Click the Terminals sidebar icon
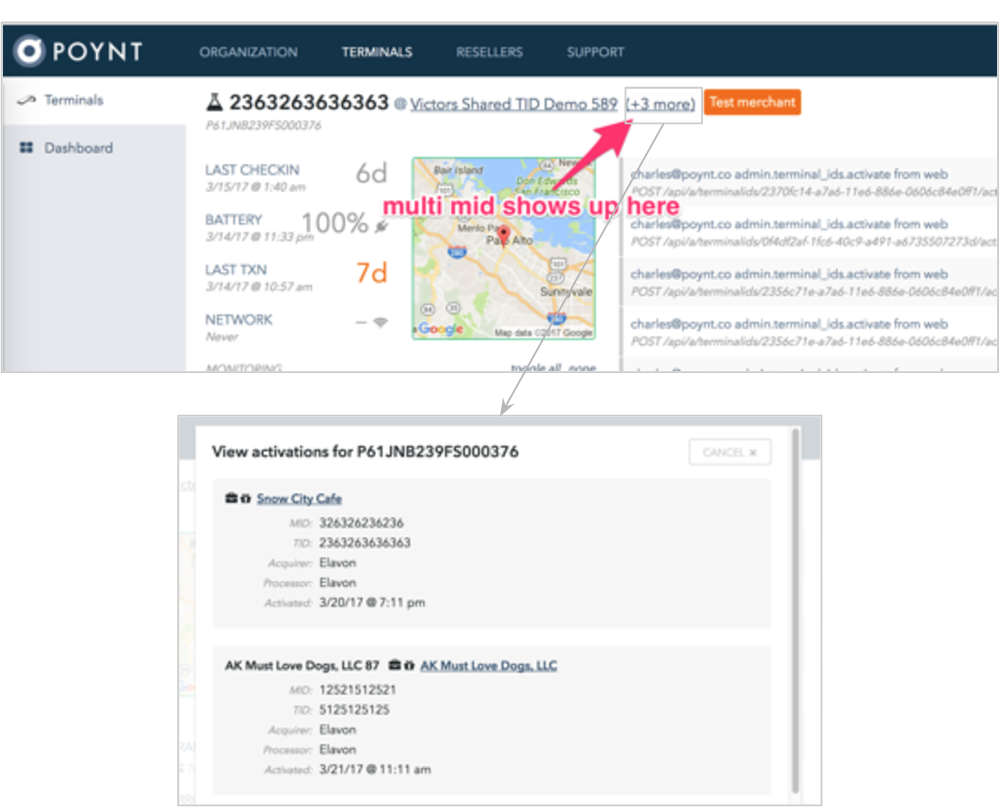1000x809 pixels. click(26, 100)
